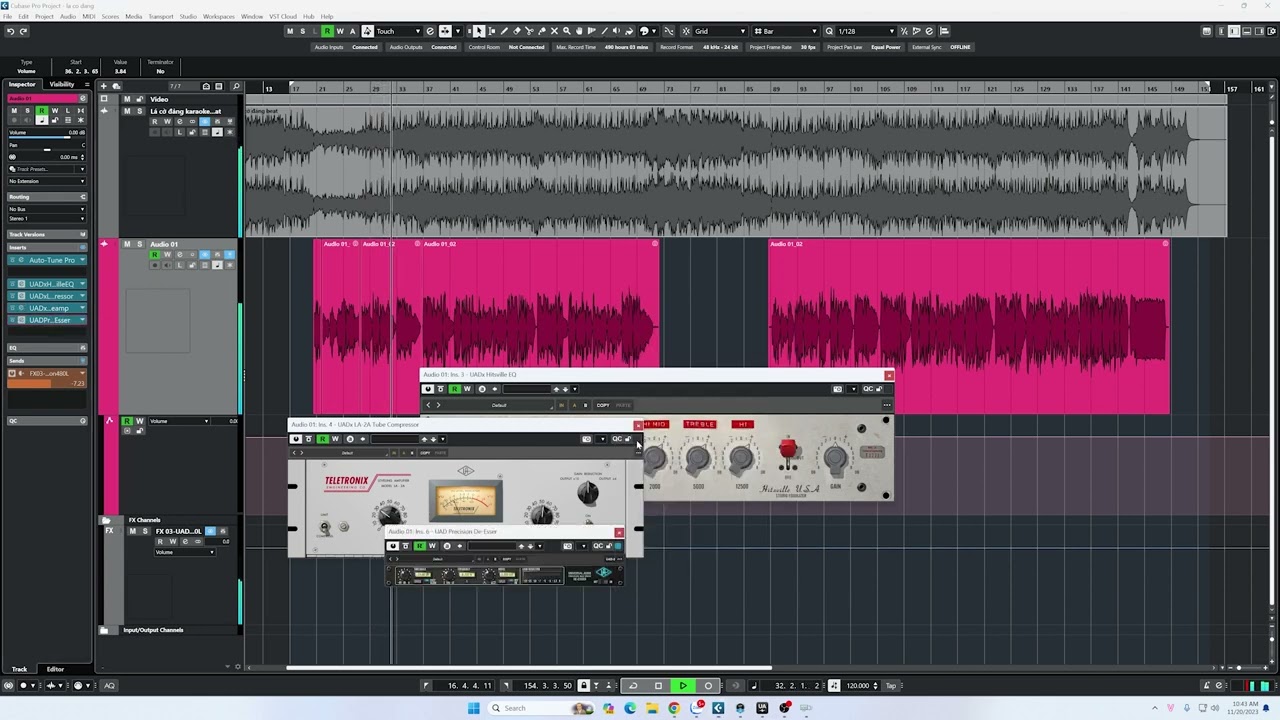Click the red toggle switch on Hitsville EQ
Viewport: 1280px width, 720px height.
(788, 450)
